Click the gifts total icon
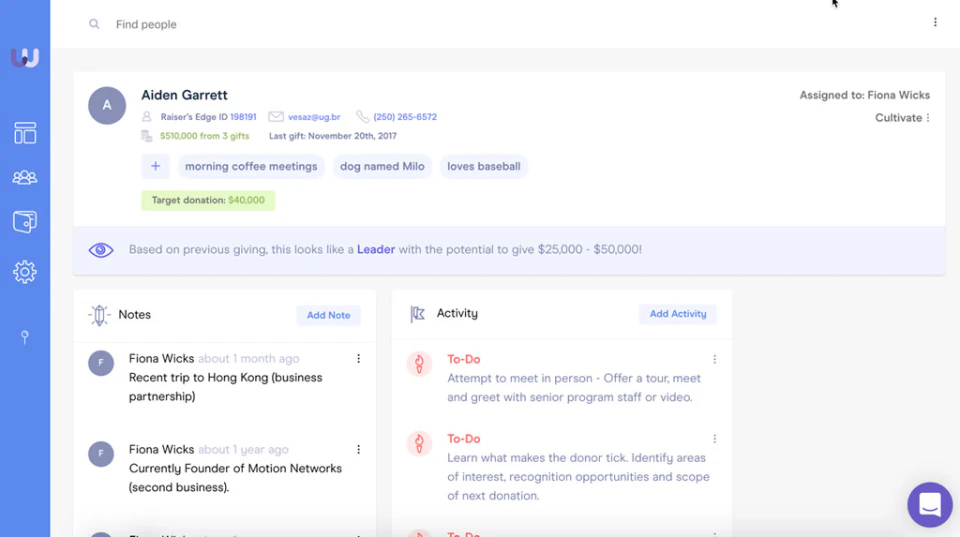This screenshot has height=537, width=960. coord(146,136)
